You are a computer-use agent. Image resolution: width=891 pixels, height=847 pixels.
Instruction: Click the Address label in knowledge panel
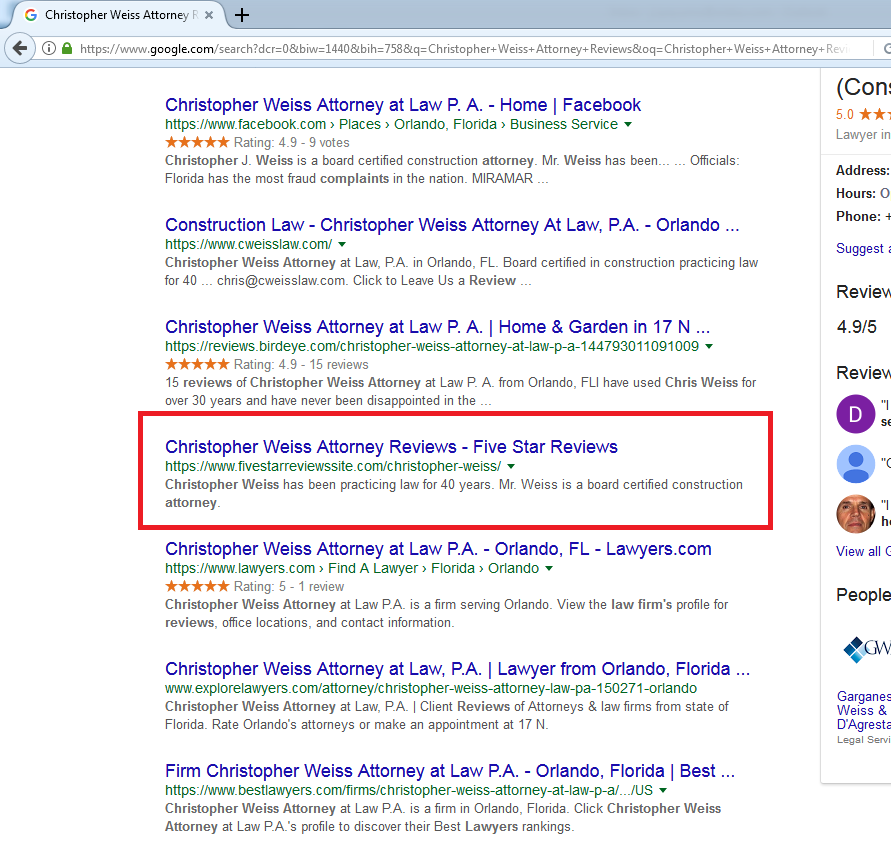coord(863,170)
